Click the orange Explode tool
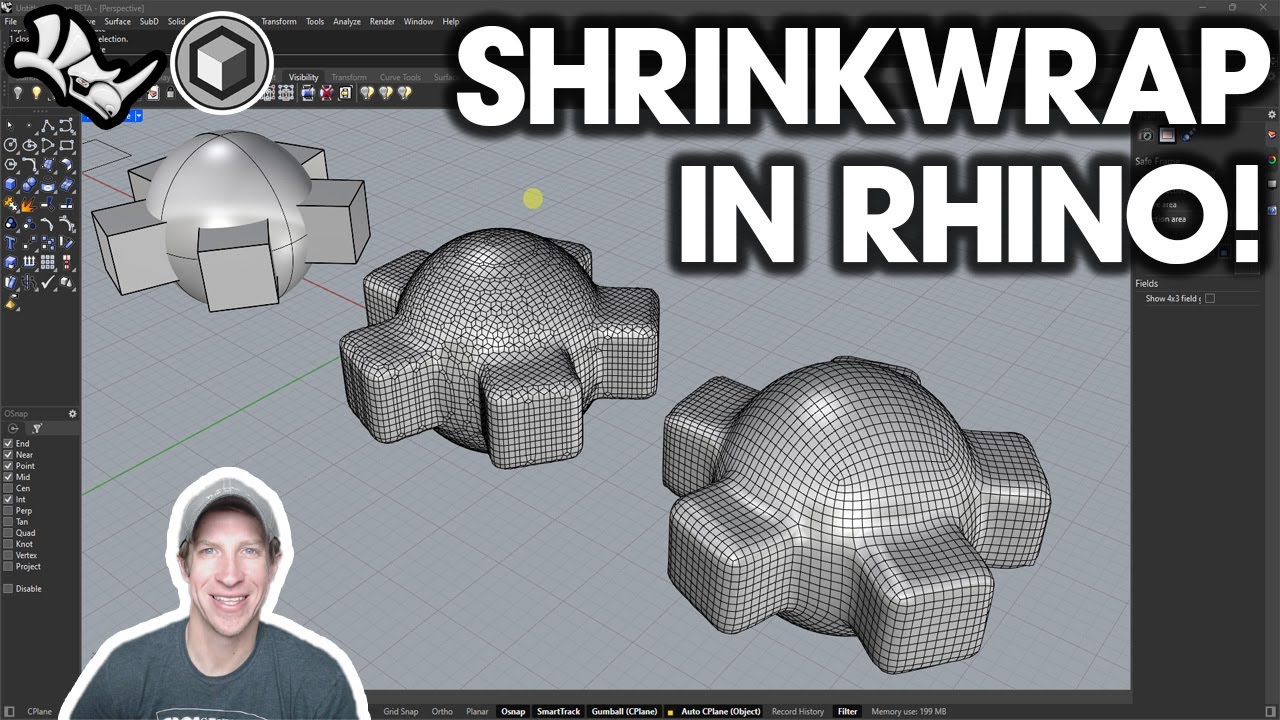This screenshot has width=1280, height=720. (x=29, y=204)
